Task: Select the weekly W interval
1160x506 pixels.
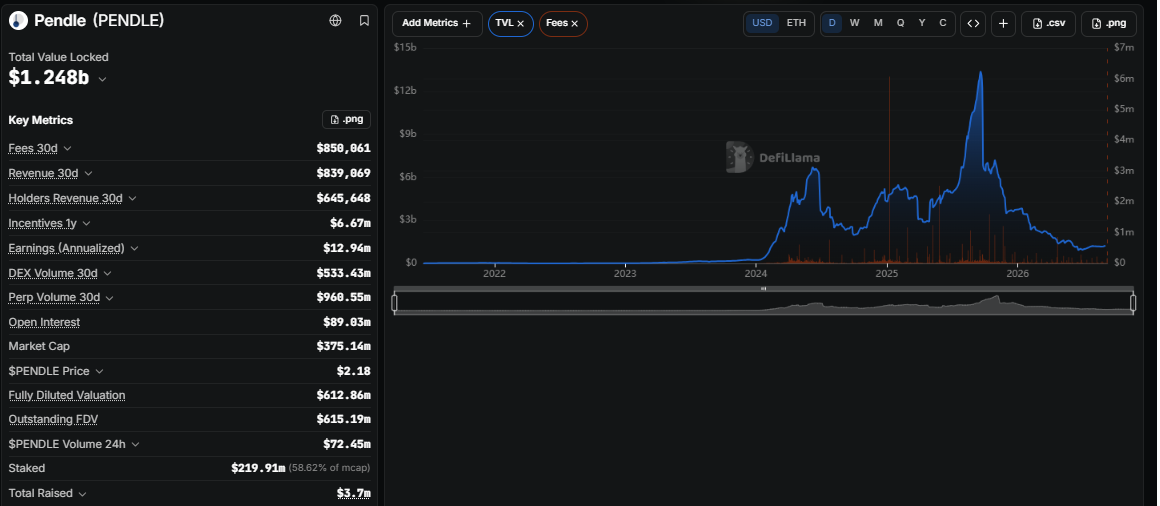Action: click(854, 23)
